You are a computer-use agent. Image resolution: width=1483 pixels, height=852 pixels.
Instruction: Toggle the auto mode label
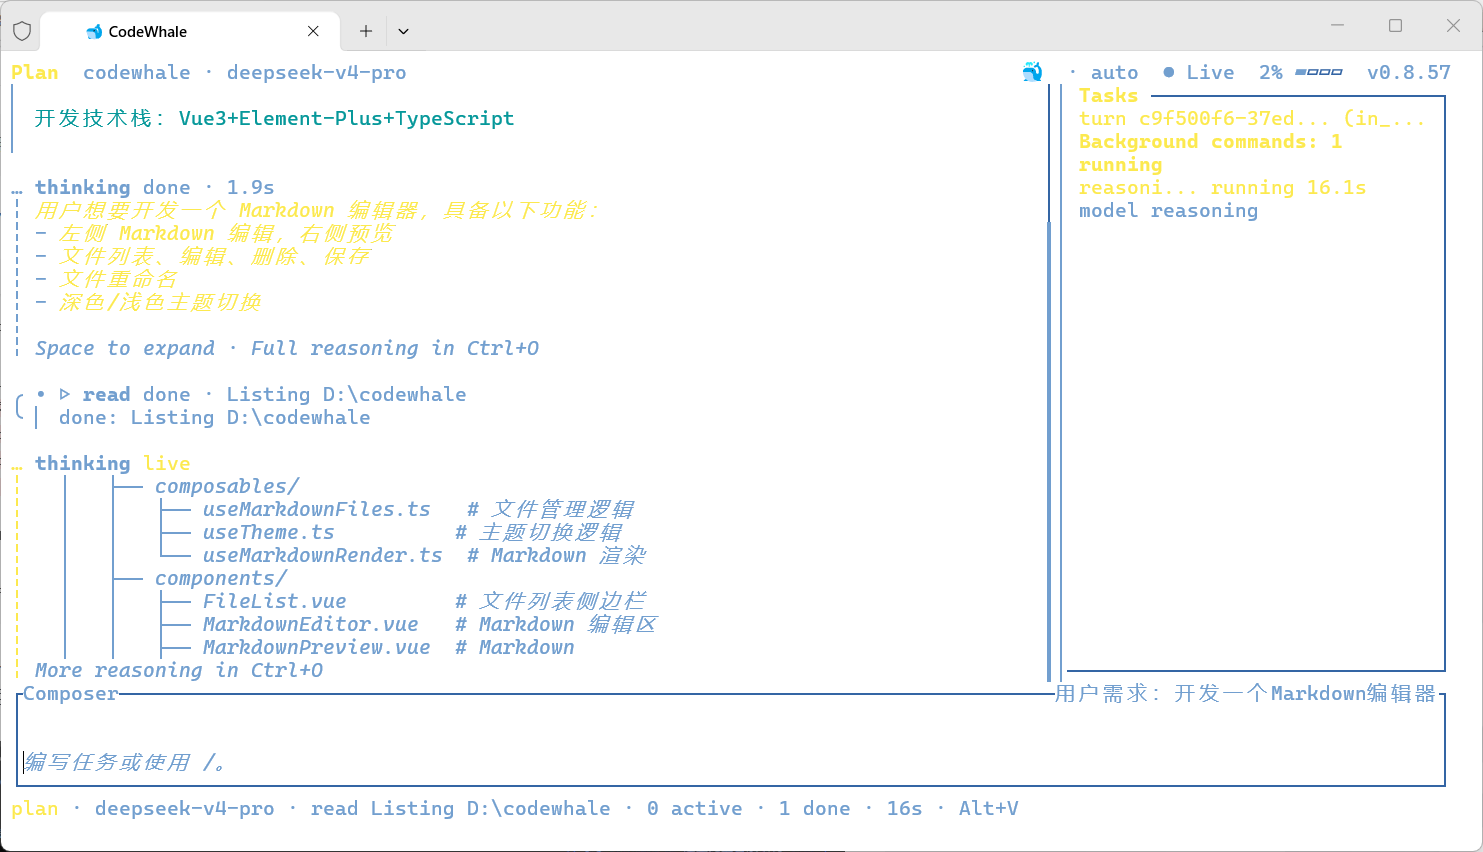(x=1114, y=72)
